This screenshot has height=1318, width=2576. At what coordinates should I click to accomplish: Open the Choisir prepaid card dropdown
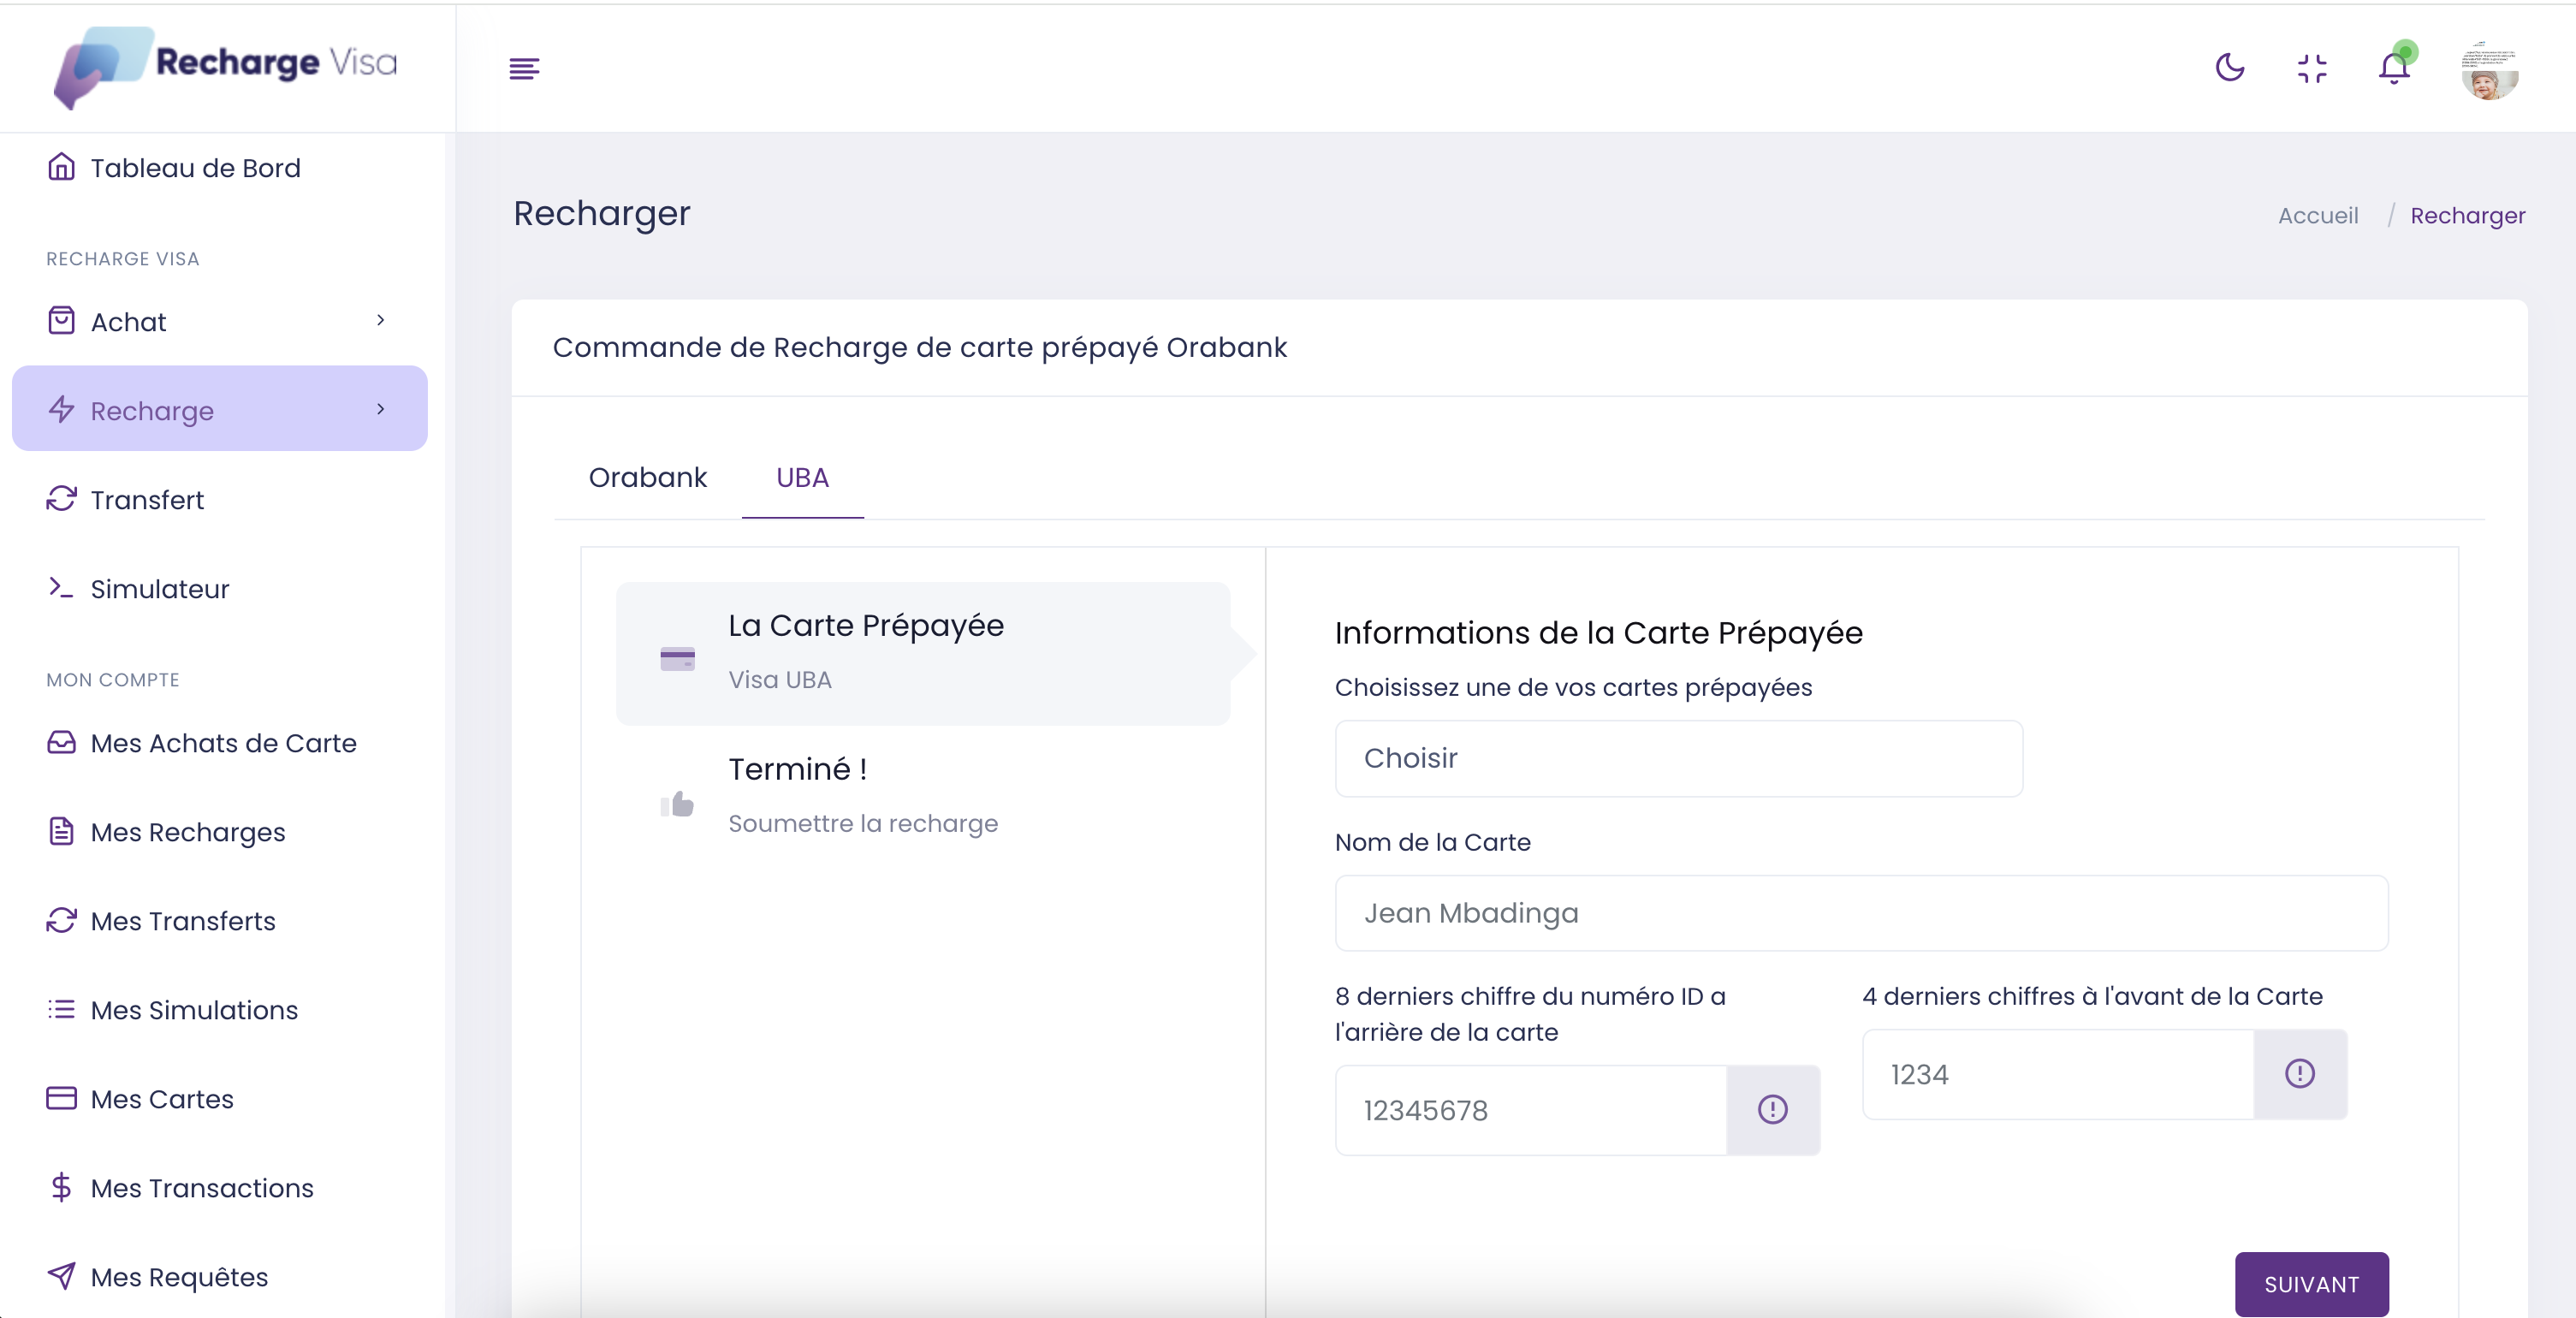point(1679,758)
